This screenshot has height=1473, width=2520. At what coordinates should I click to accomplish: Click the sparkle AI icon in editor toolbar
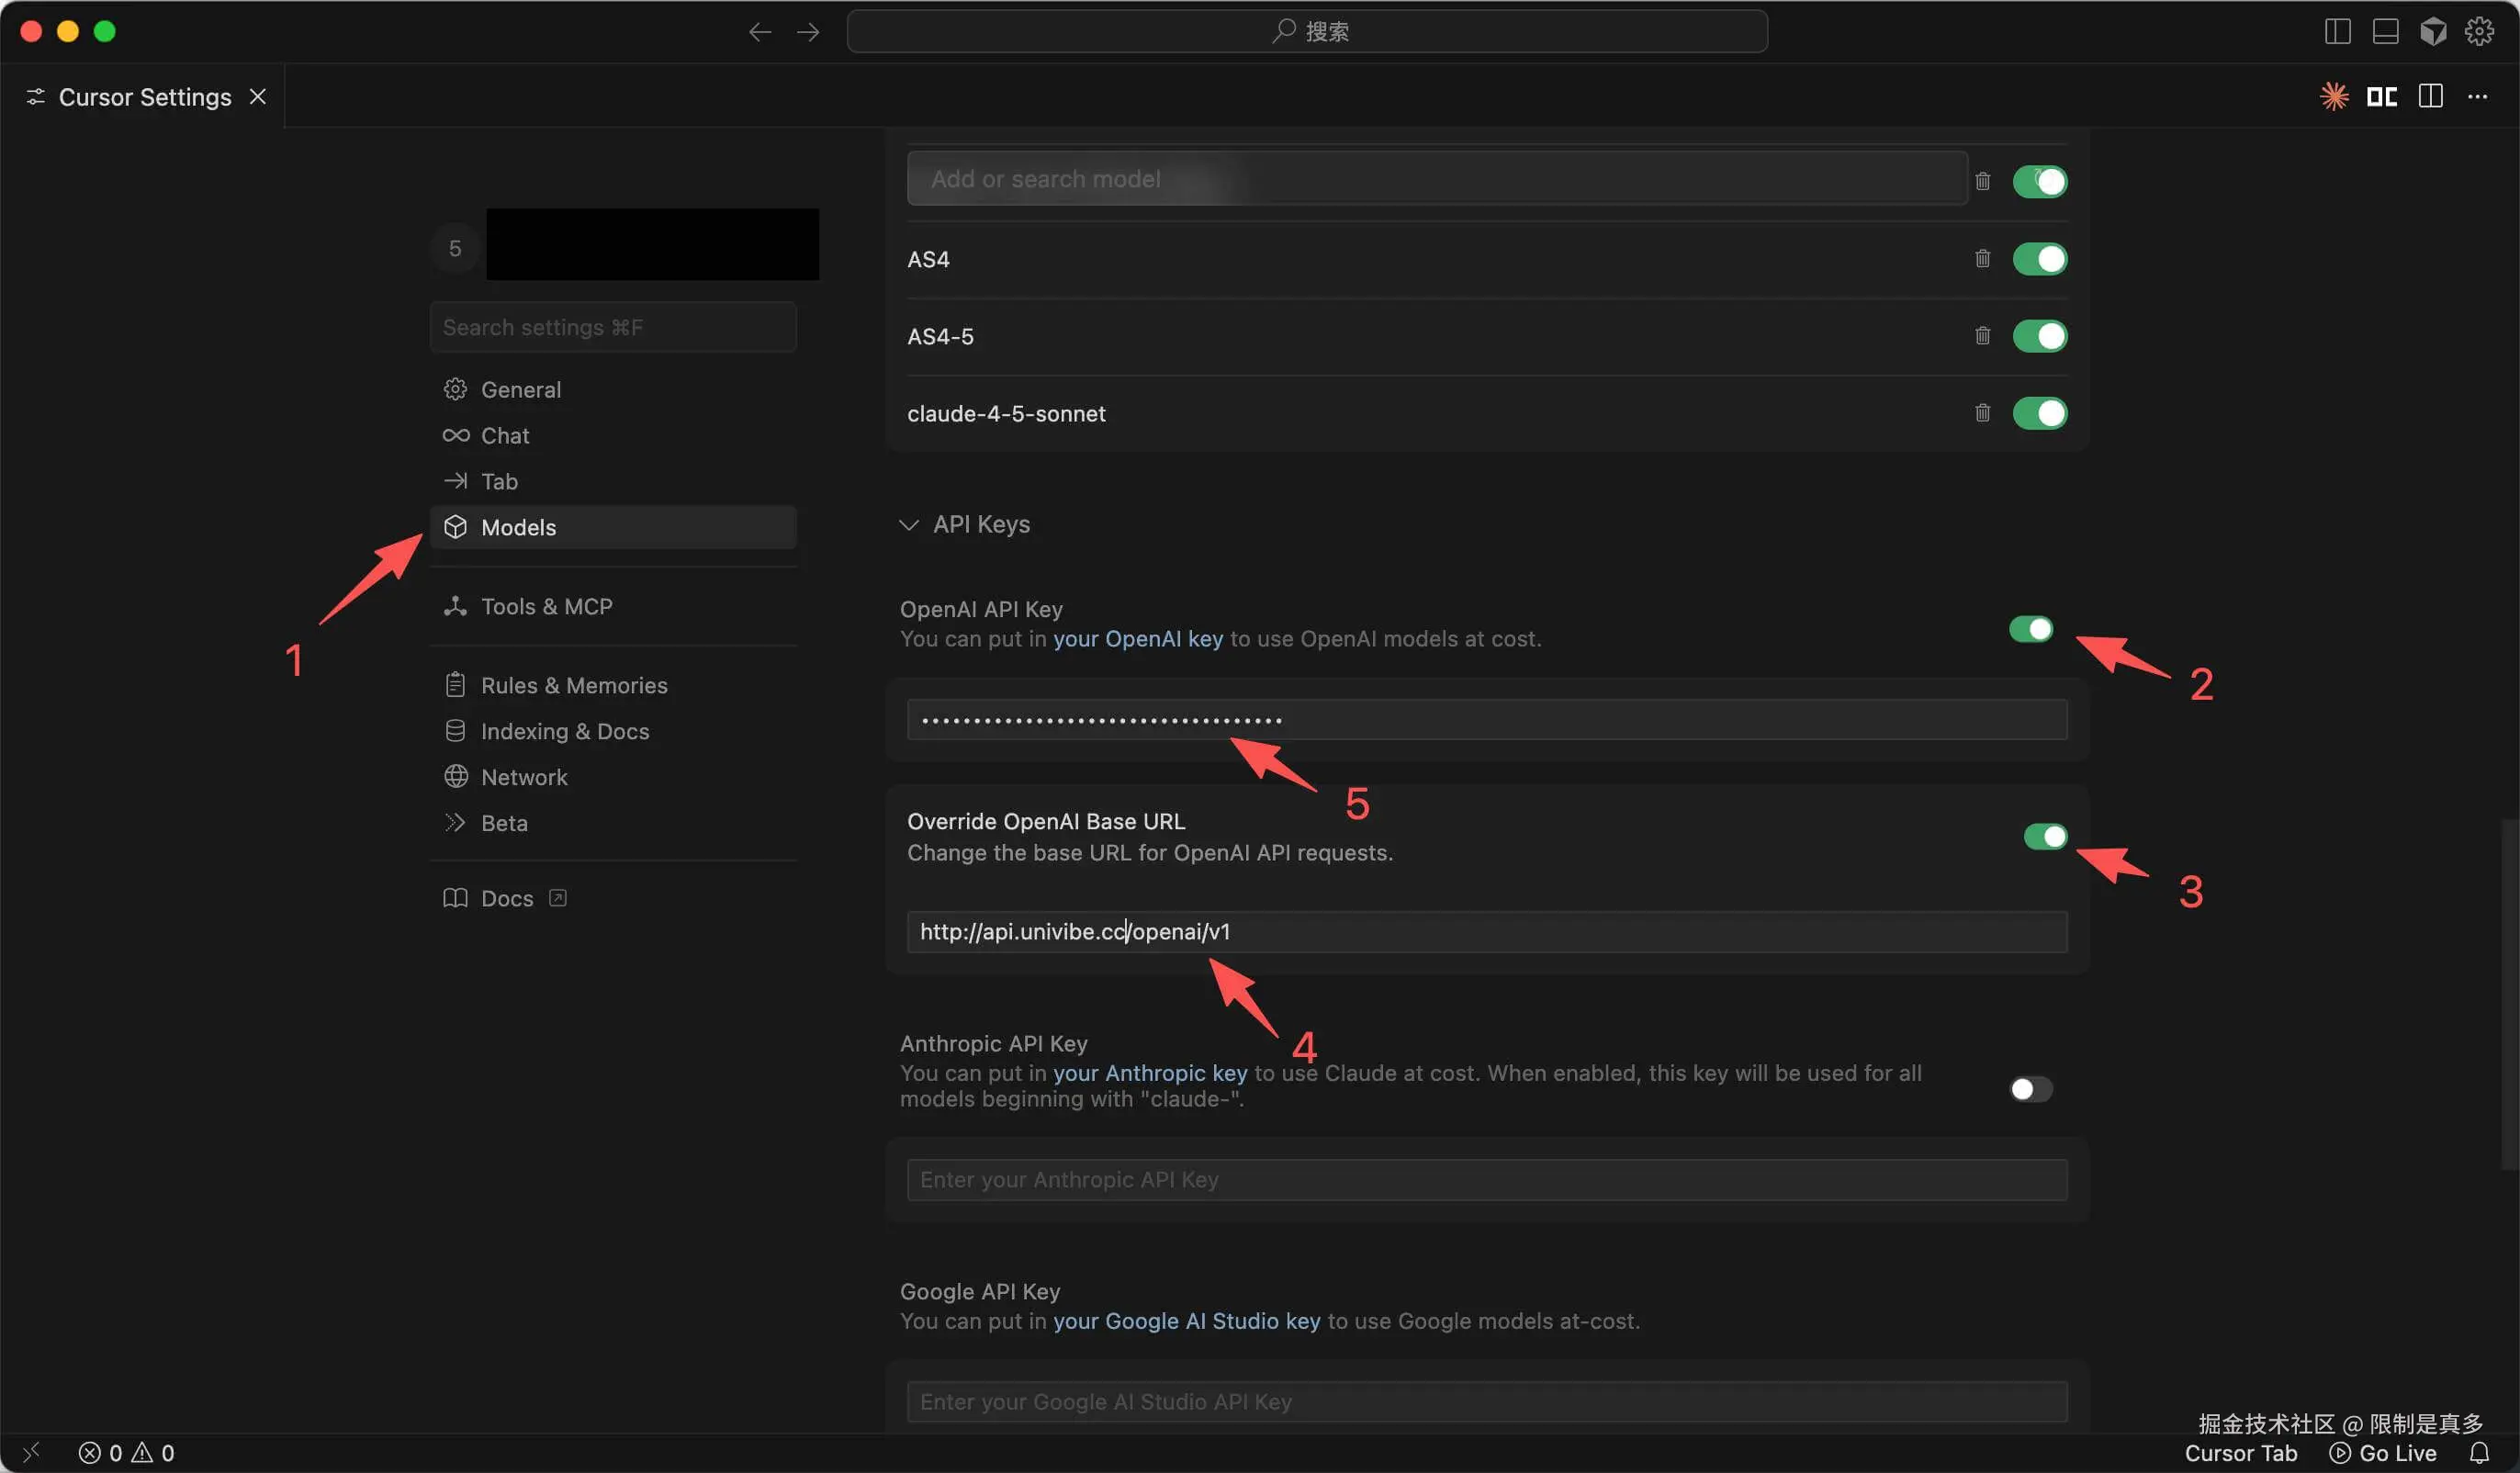pos(2334,96)
